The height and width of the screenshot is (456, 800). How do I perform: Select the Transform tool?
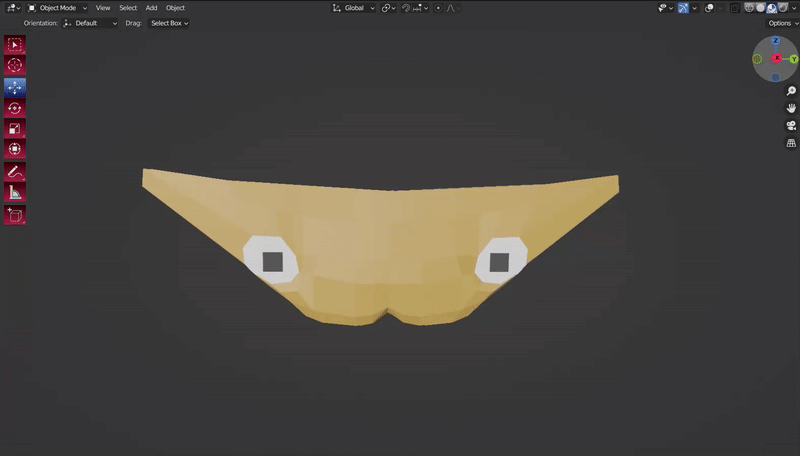point(15,149)
